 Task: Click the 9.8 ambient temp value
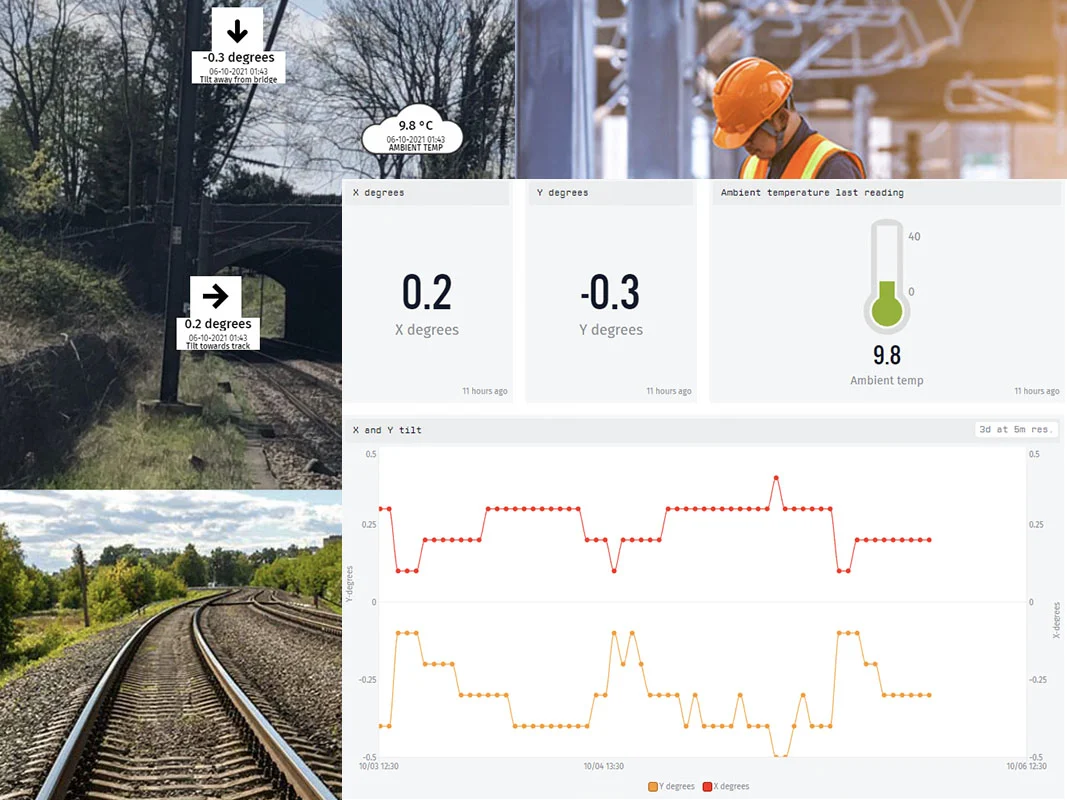[x=887, y=355]
